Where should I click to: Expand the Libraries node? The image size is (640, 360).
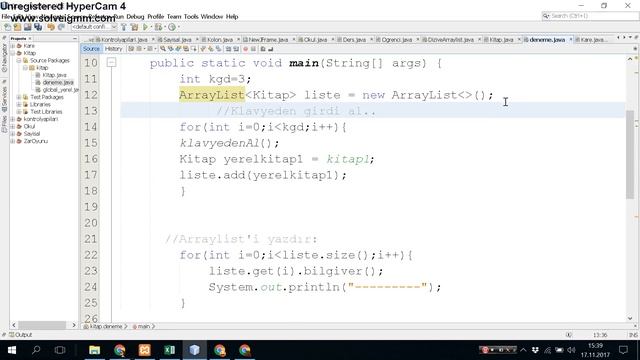[19, 104]
